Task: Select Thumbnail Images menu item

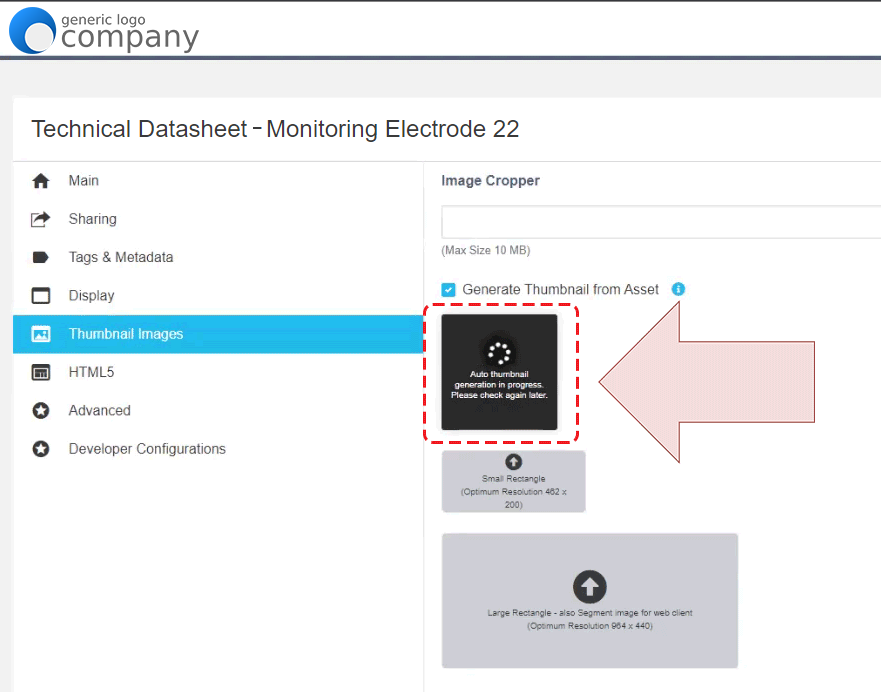Action: pyautogui.click(x=218, y=334)
